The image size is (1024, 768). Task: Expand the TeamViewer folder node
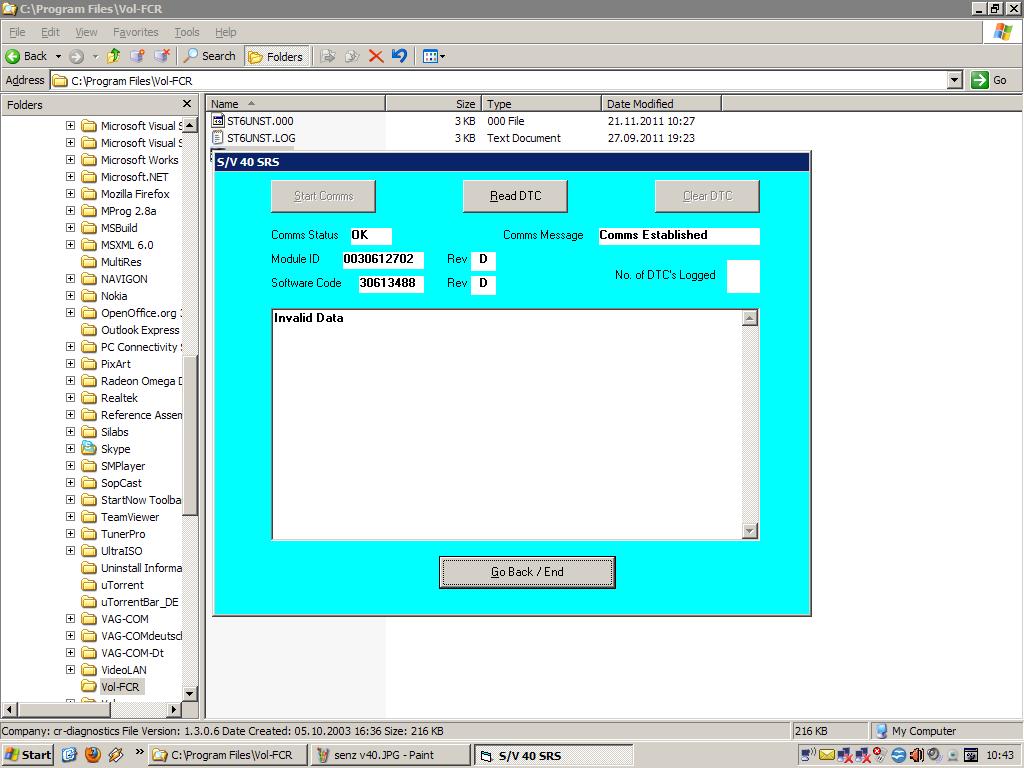point(71,517)
